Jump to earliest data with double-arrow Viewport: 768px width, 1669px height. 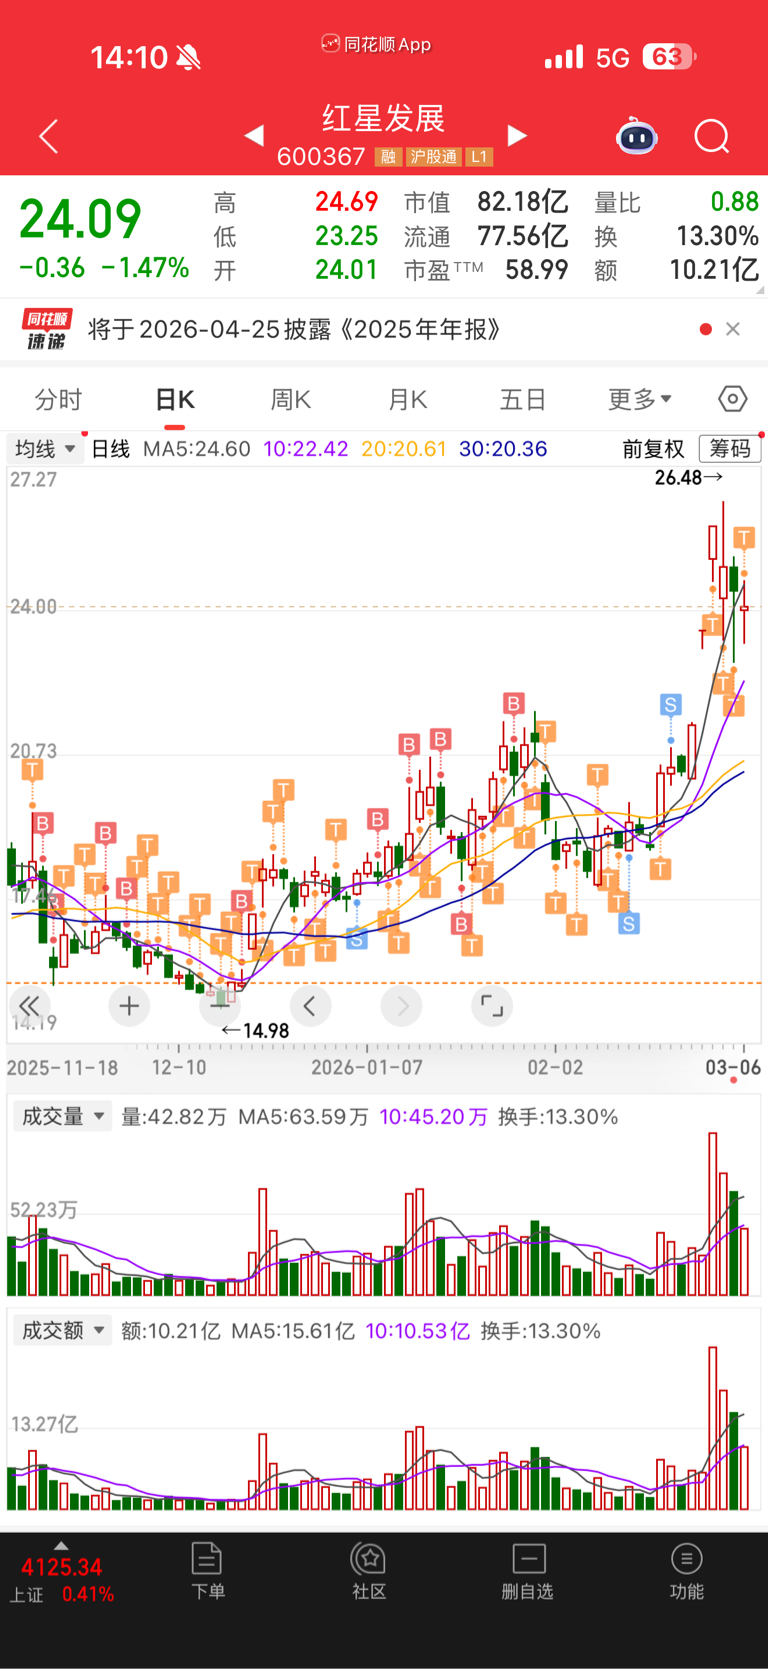click(x=29, y=1006)
